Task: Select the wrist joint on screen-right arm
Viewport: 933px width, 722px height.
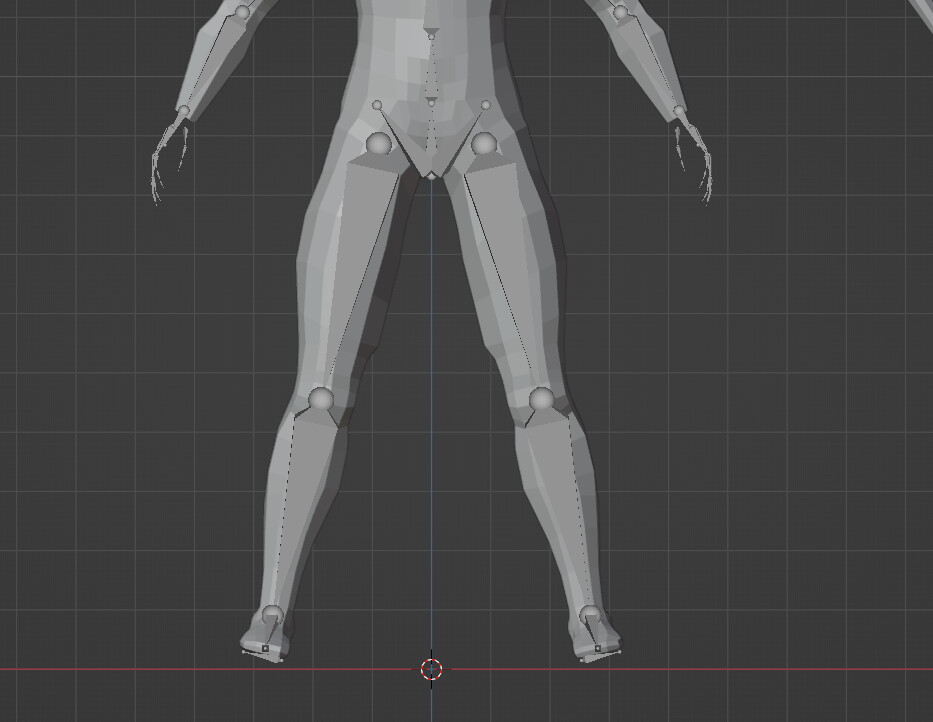Action: pyautogui.click(x=679, y=111)
